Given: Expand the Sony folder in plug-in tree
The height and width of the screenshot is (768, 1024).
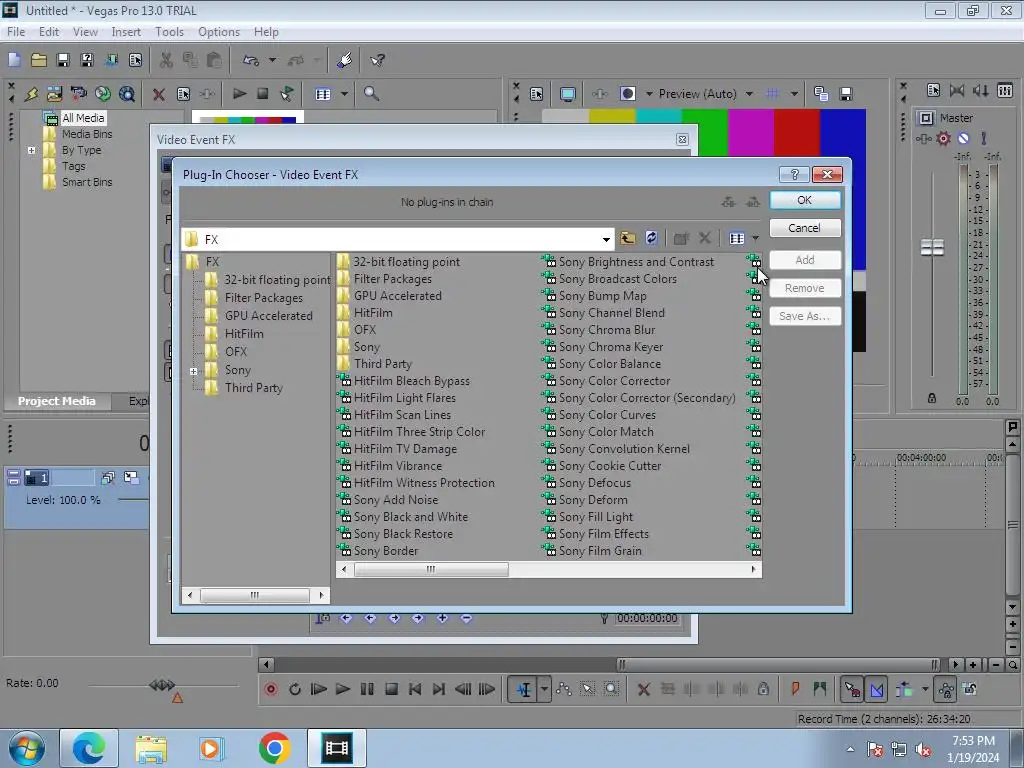Looking at the screenshot, I should click(x=193, y=371).
